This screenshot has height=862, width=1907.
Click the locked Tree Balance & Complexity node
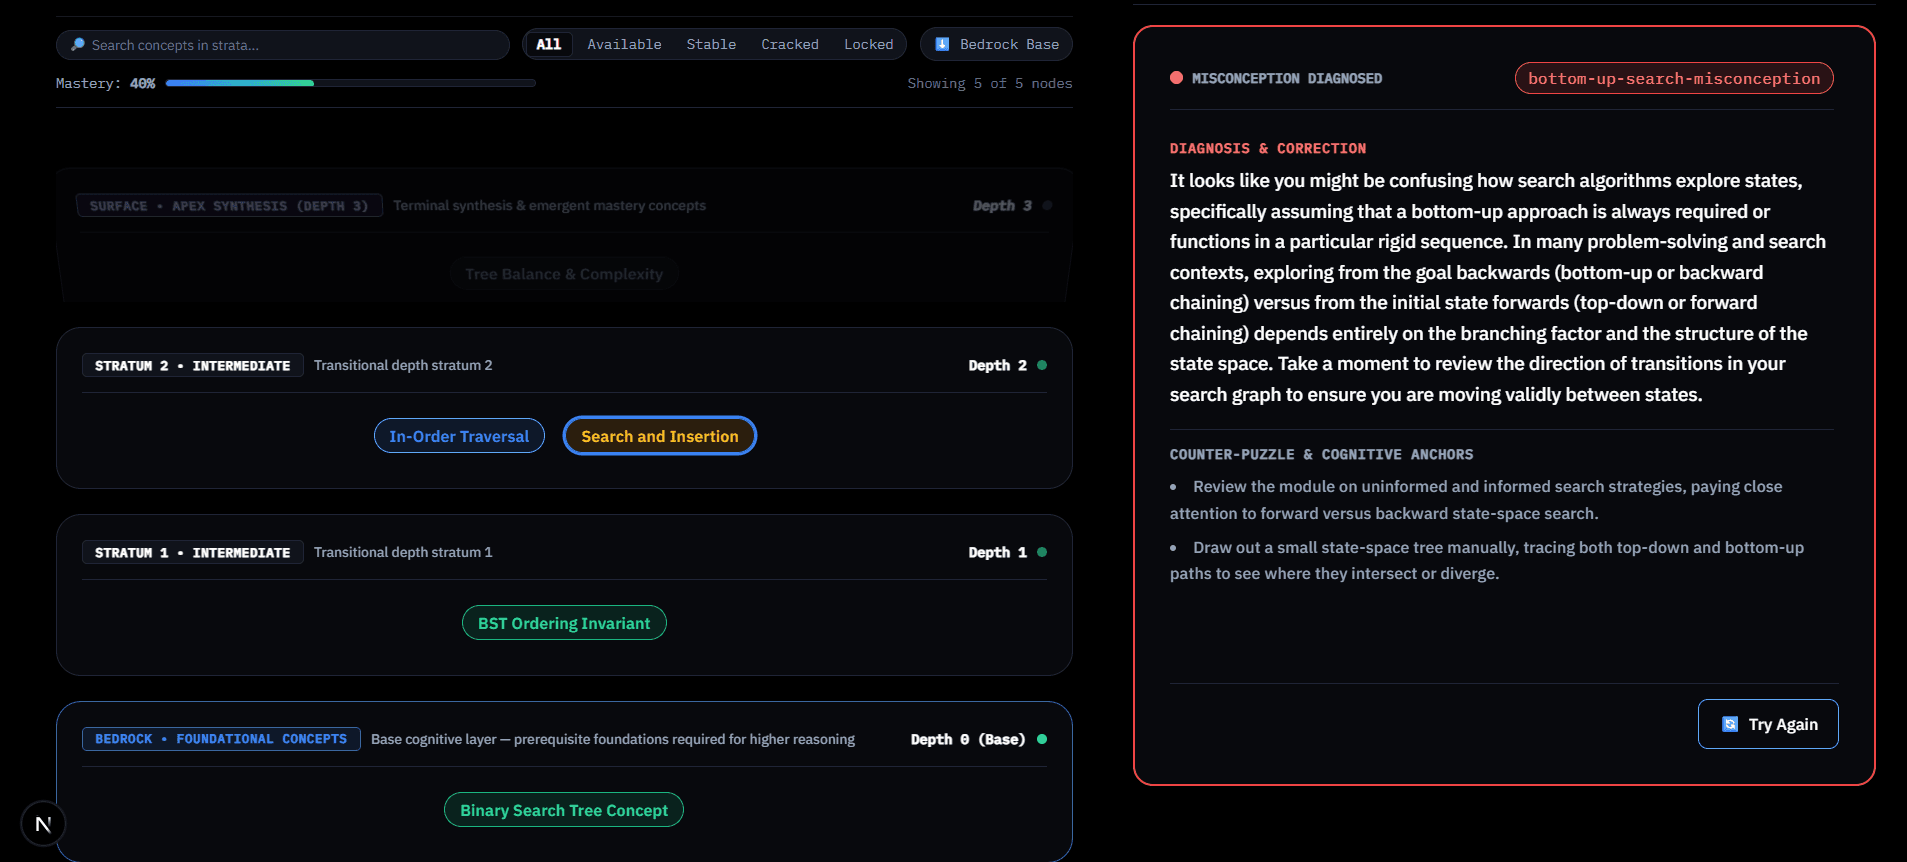(x=564, y=274)
